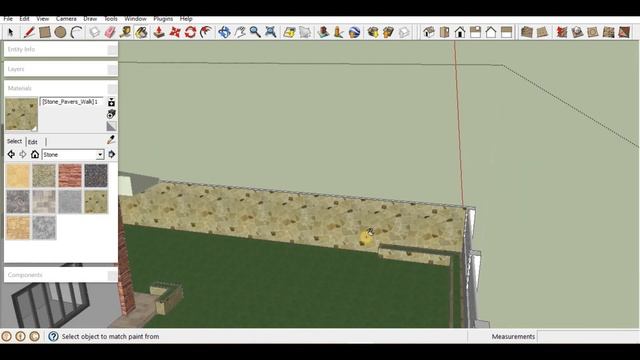This screenshot has height=360, width=640.
Task: Open the Camera menu
Action: click(66, 19)
